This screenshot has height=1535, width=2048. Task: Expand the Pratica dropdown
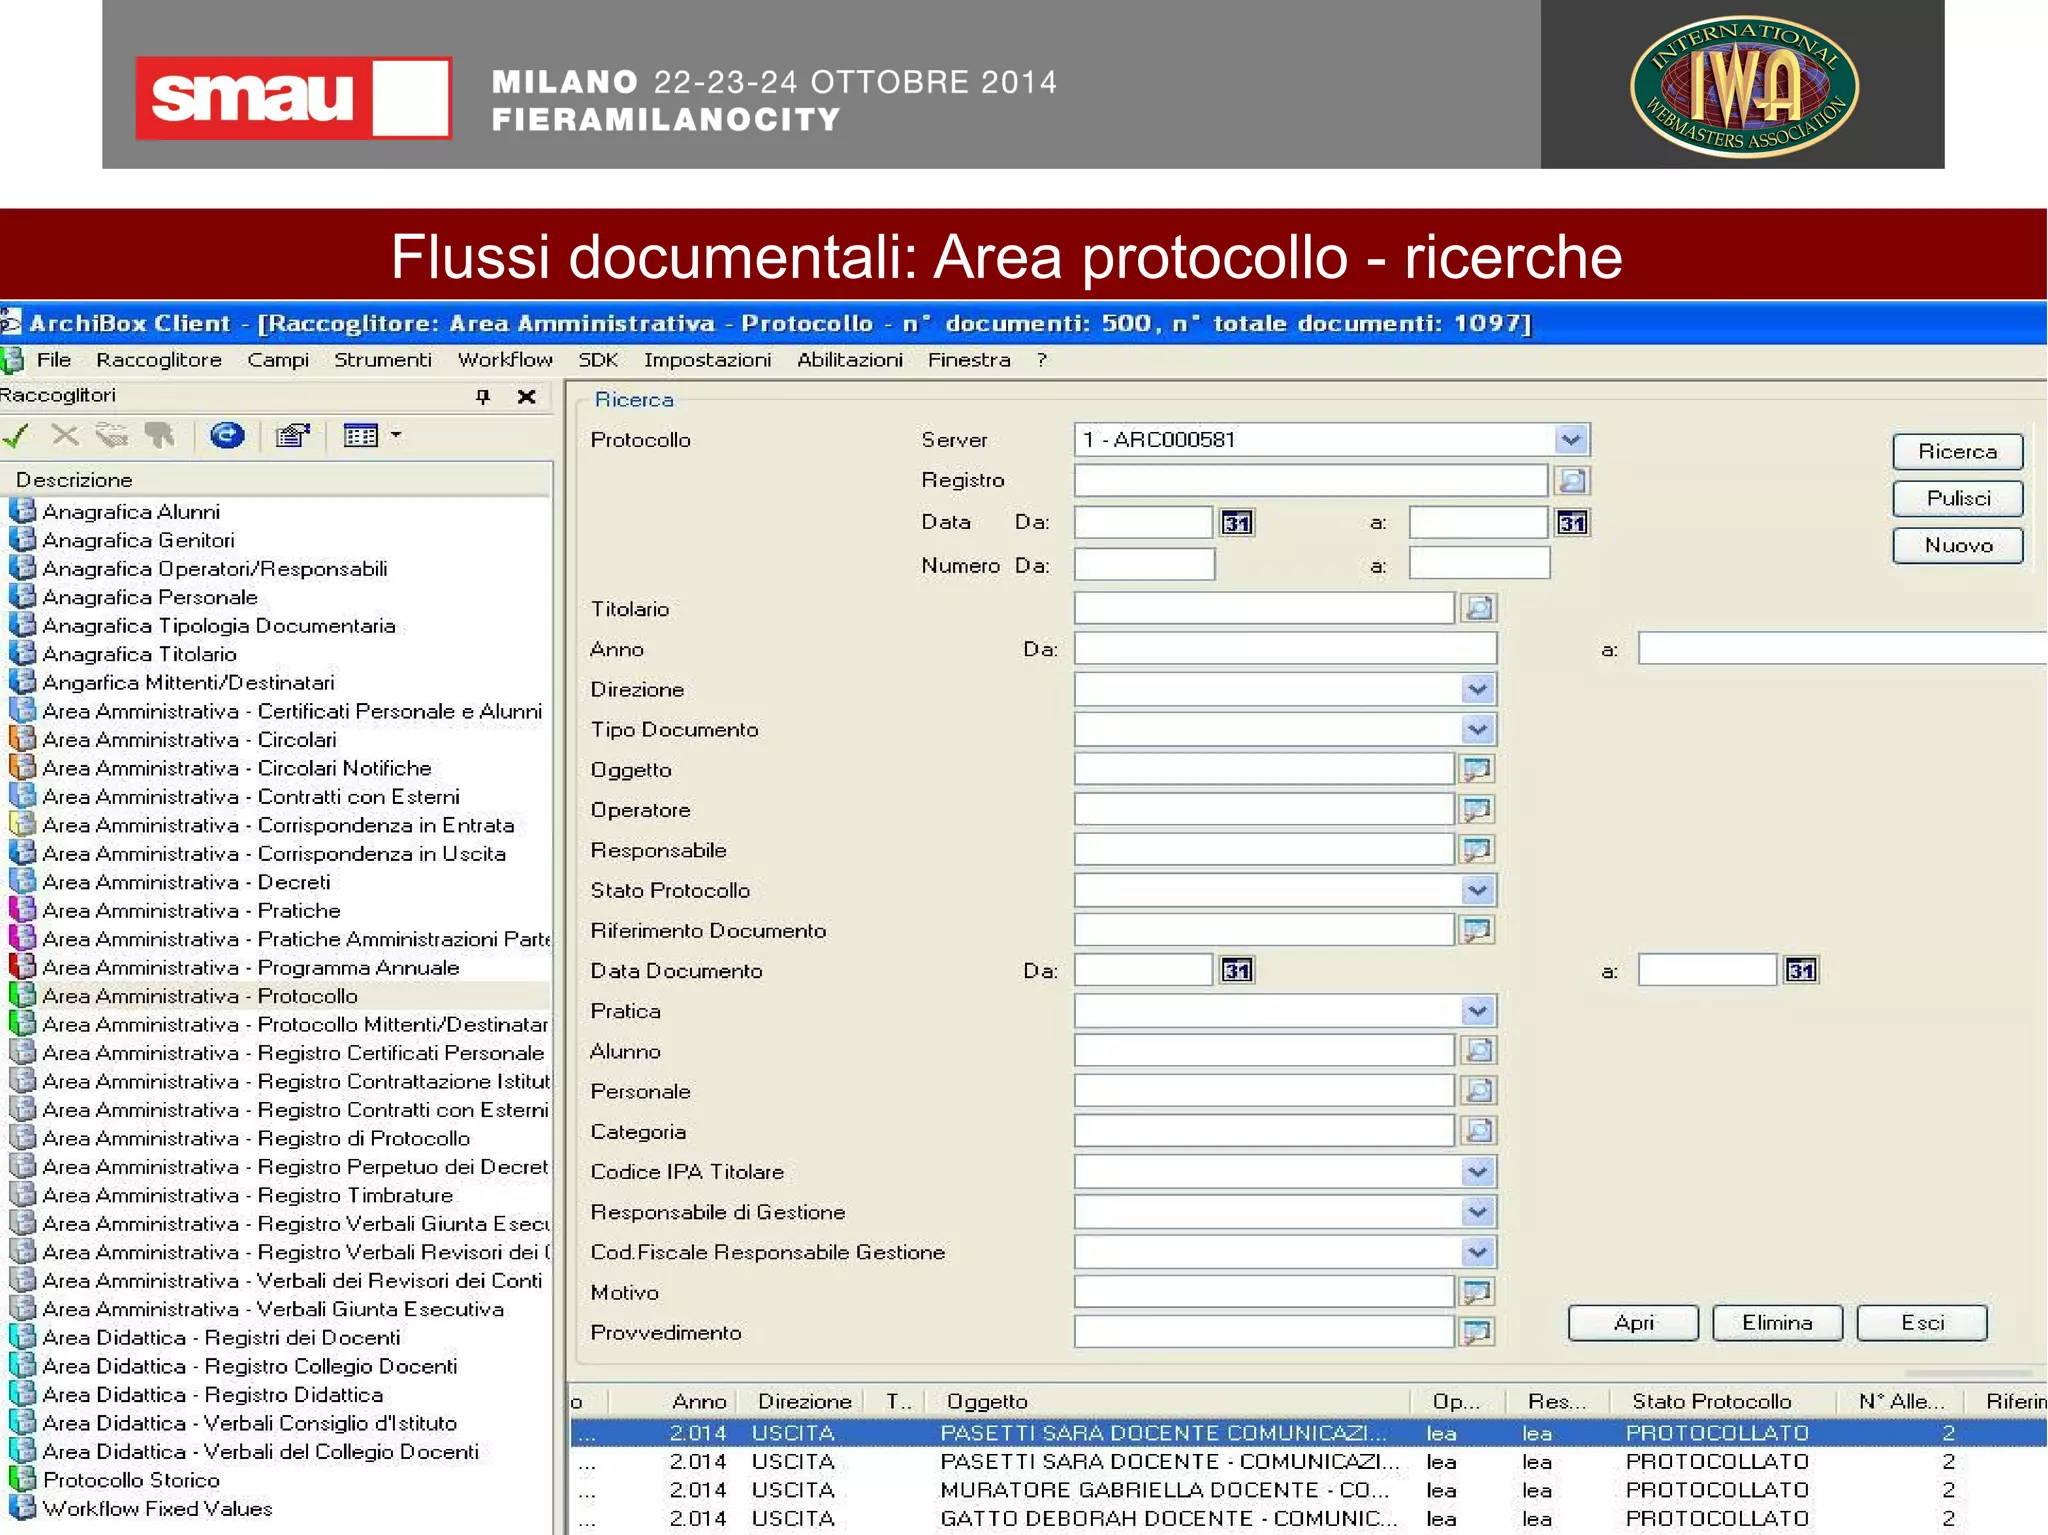1478,1011
